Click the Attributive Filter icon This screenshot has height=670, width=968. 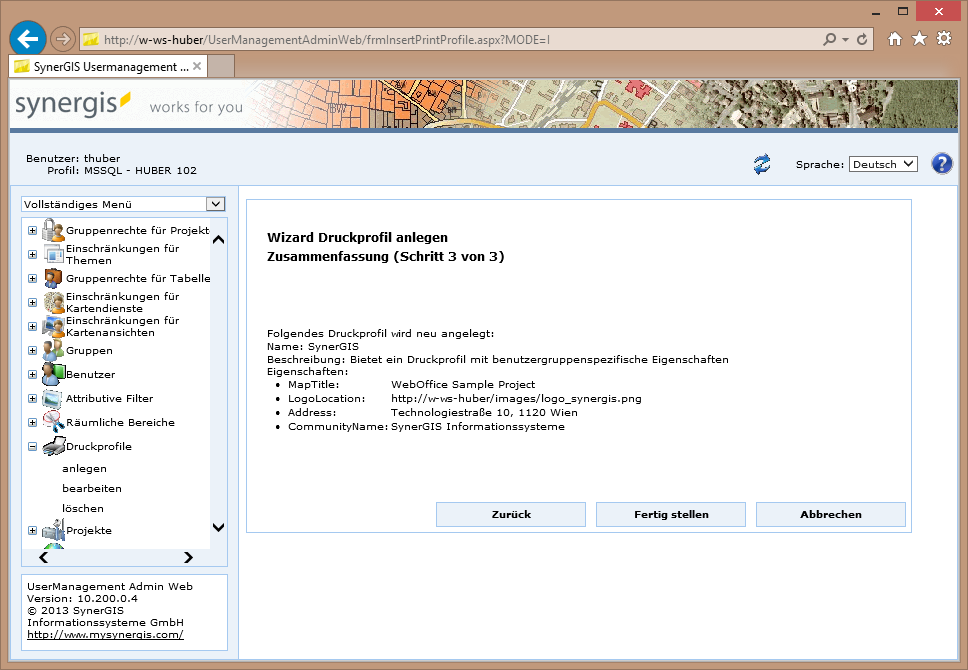coord(53,399)
